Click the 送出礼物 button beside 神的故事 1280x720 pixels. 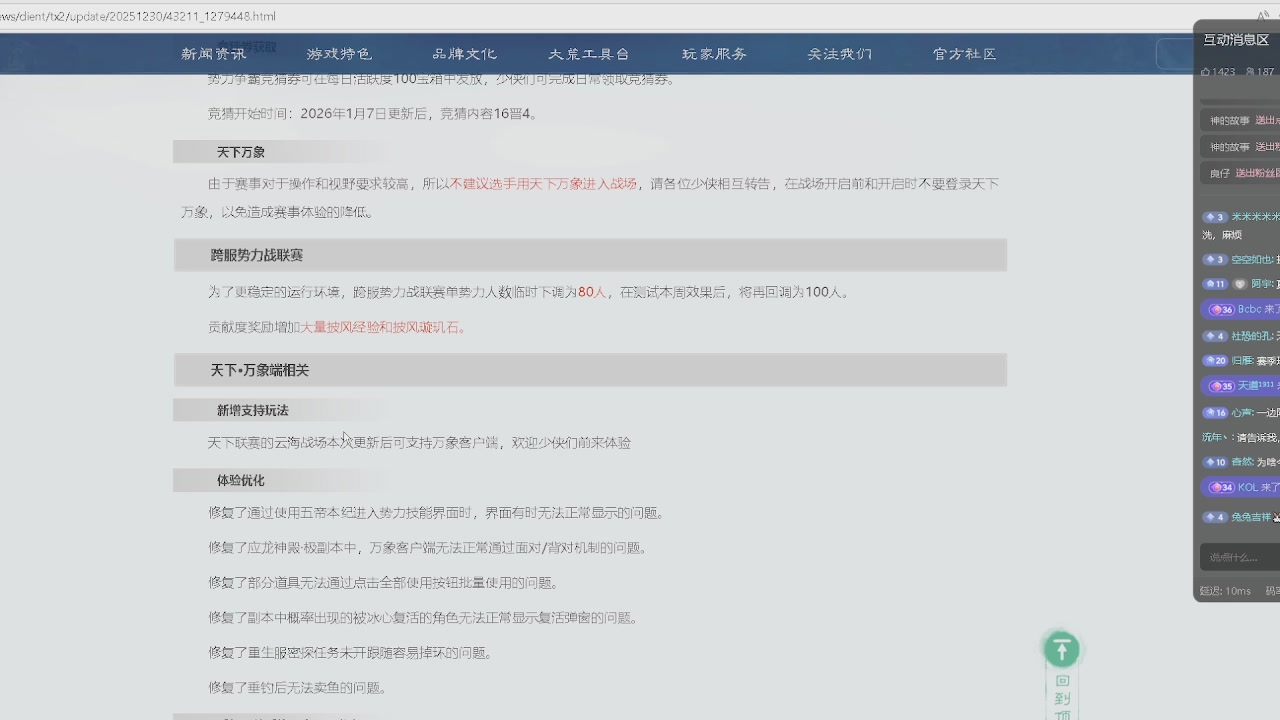1264,119
